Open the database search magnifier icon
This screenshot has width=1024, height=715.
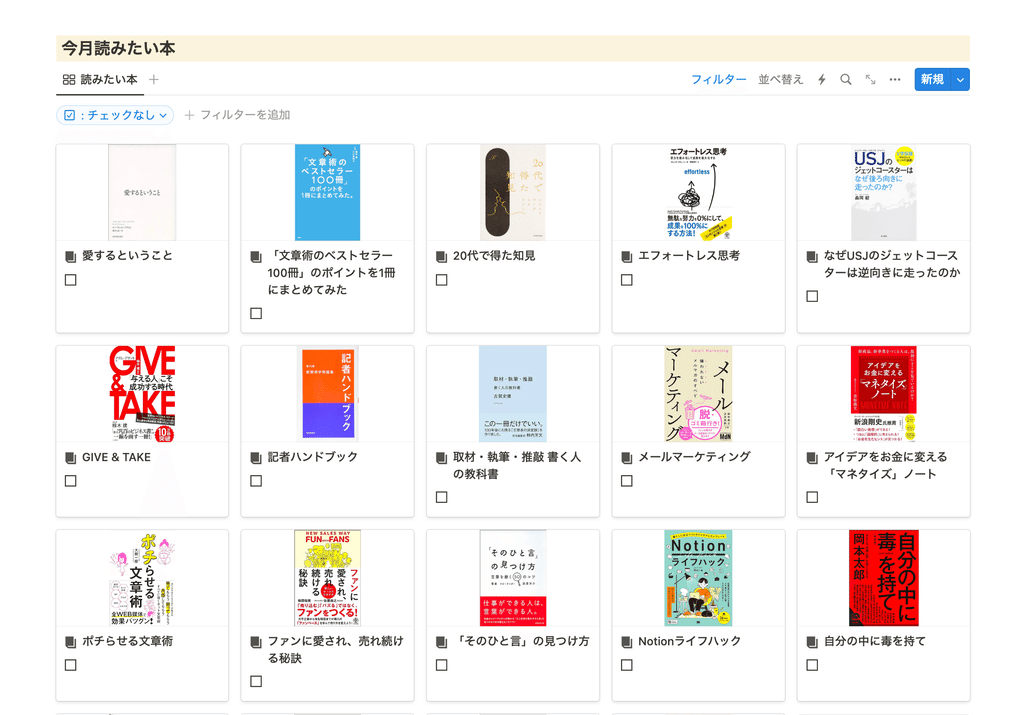point(846,80)
